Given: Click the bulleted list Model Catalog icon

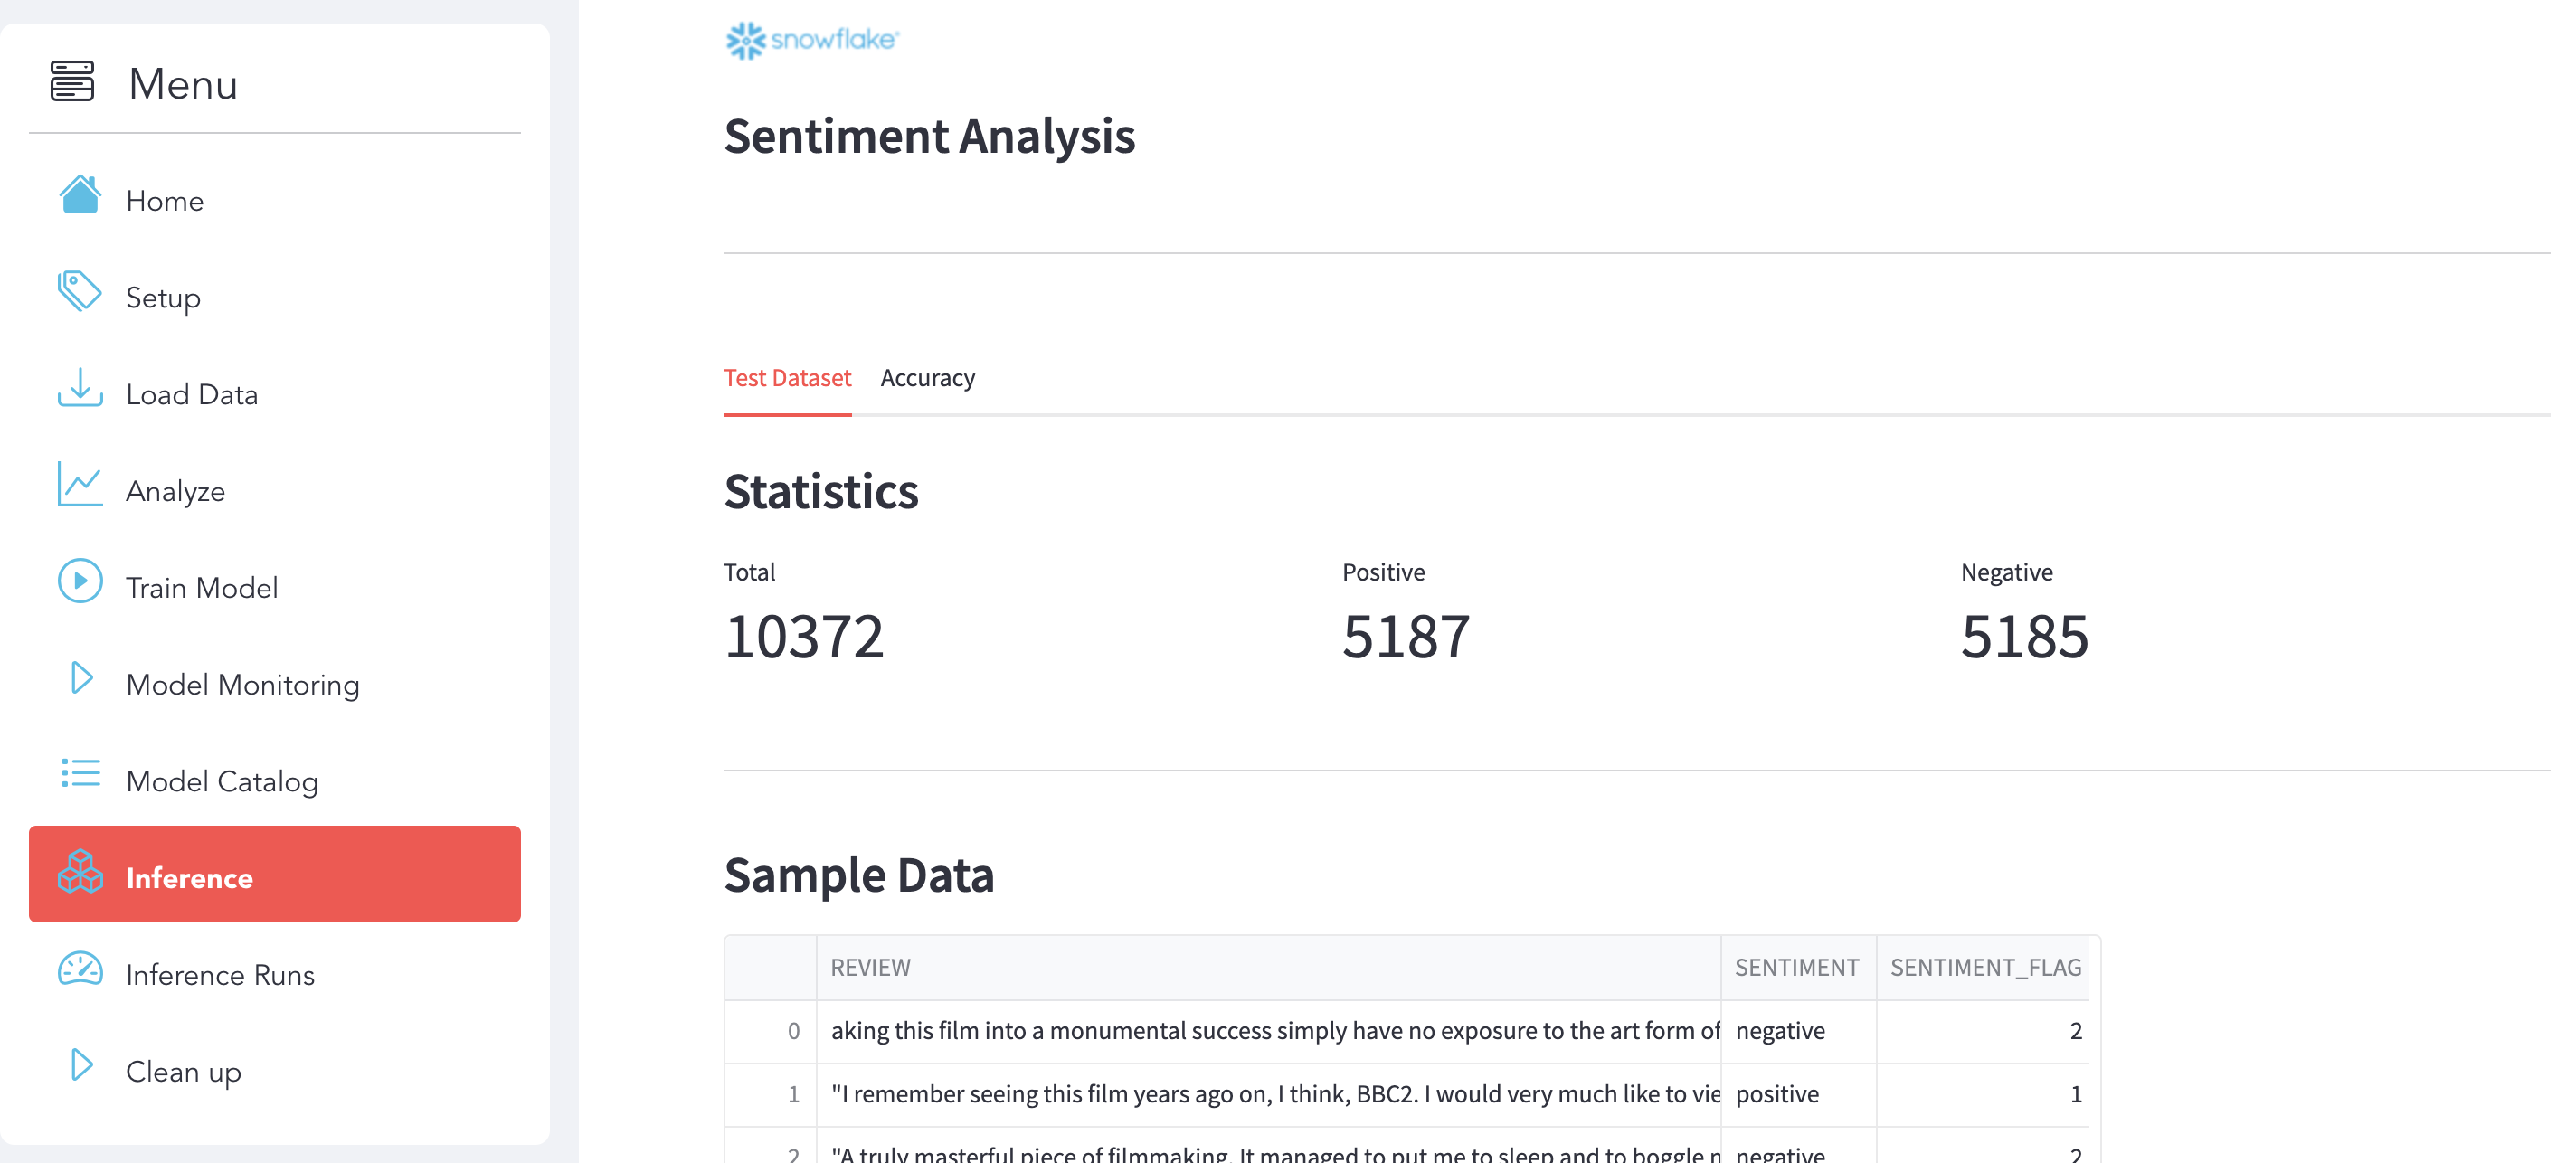Looking at the screenshot, I should 80,775.
